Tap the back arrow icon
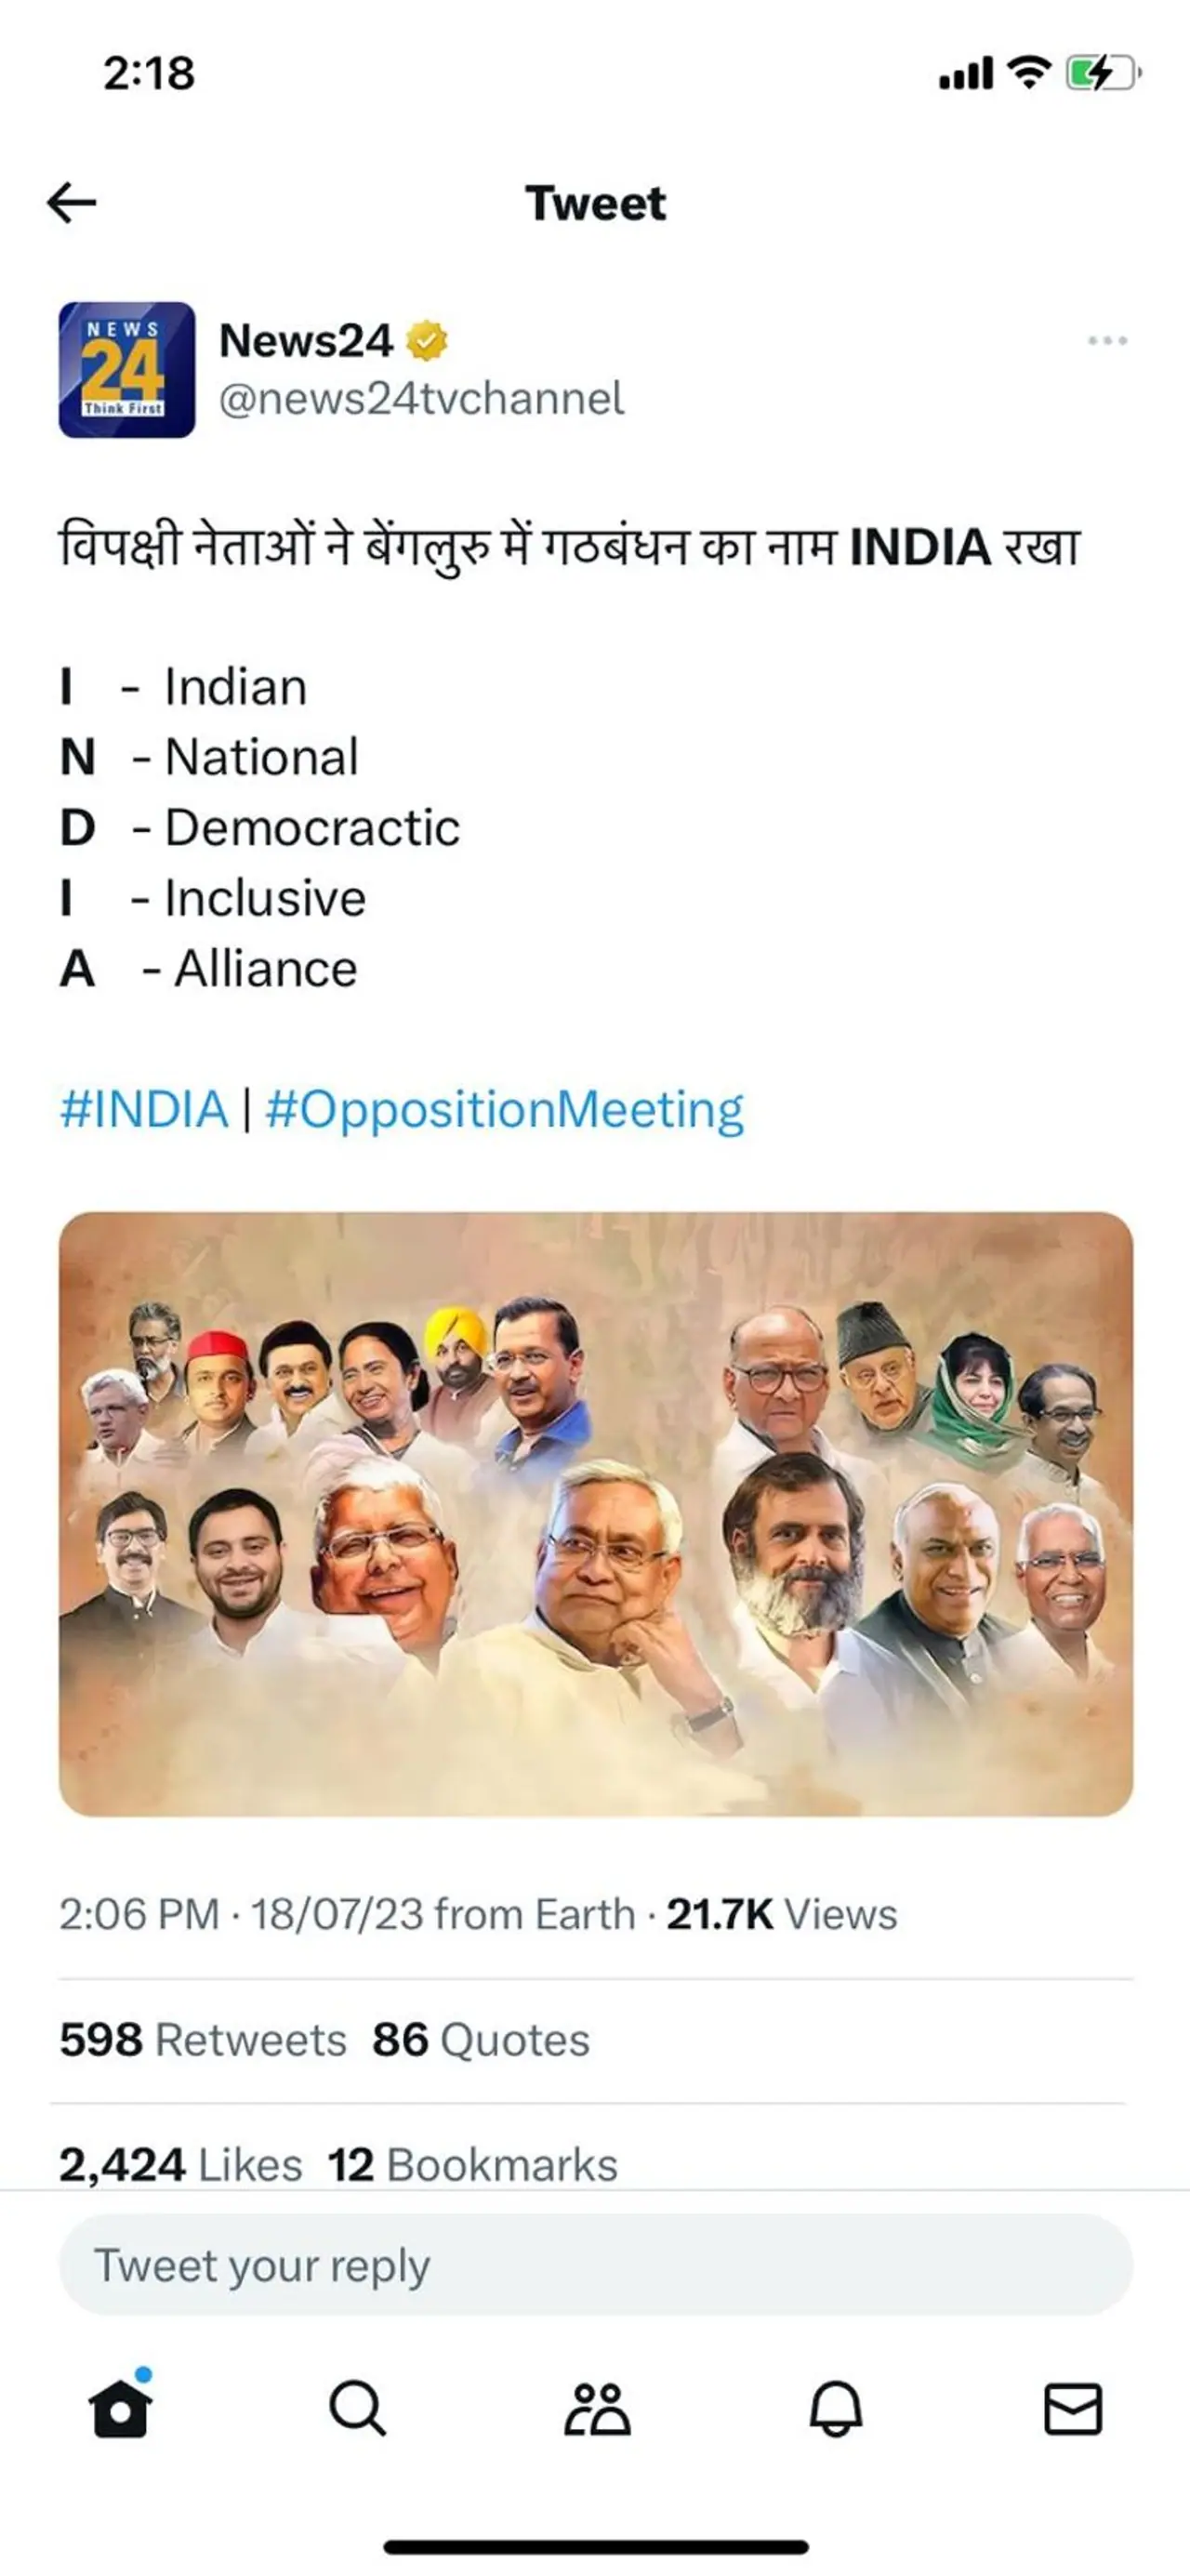 point(72,203)
